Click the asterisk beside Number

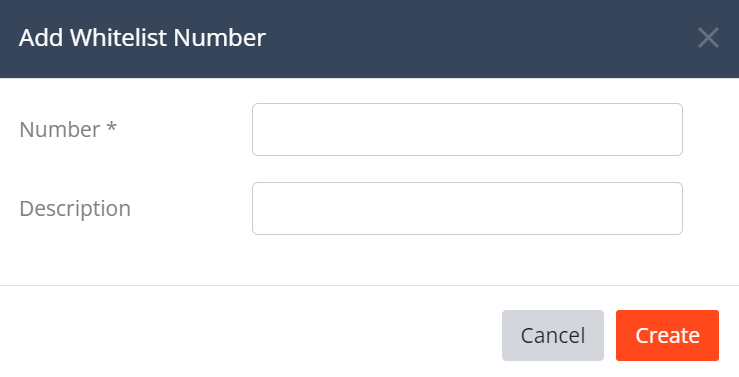click(x=111, y=127)
